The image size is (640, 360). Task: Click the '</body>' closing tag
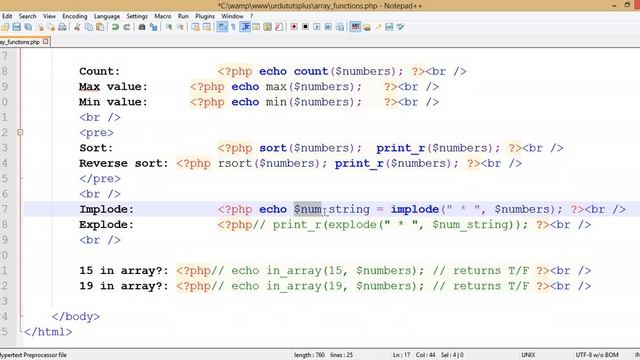76,317
